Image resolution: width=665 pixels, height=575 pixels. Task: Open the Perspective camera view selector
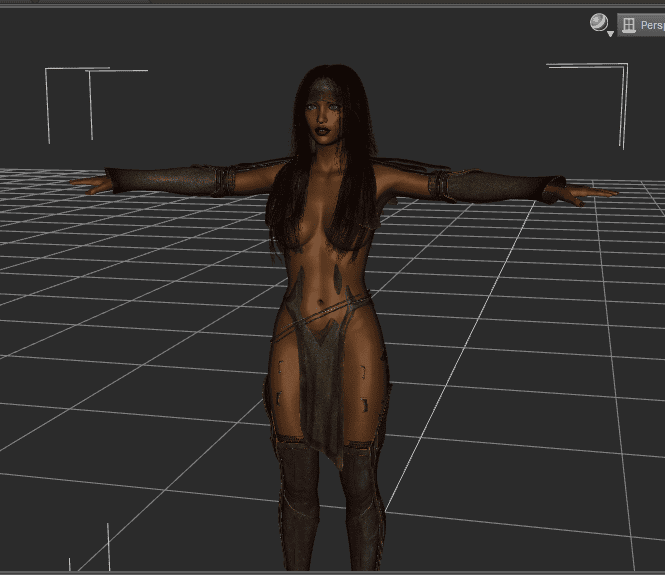click(x=641, y=25)
